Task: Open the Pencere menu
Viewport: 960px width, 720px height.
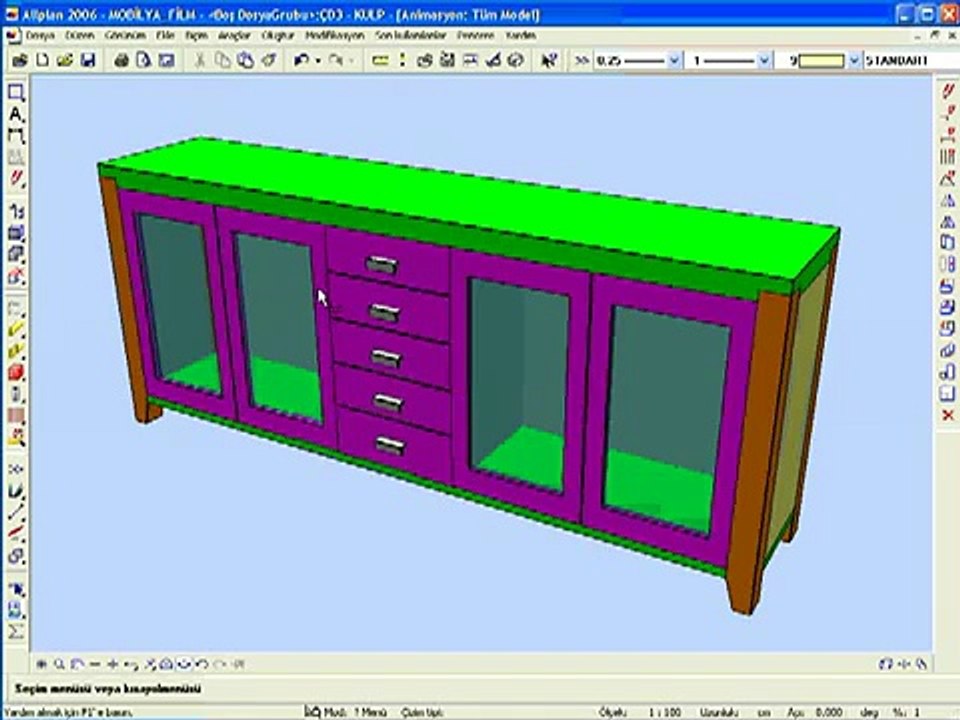Action: tap(476, 36)
